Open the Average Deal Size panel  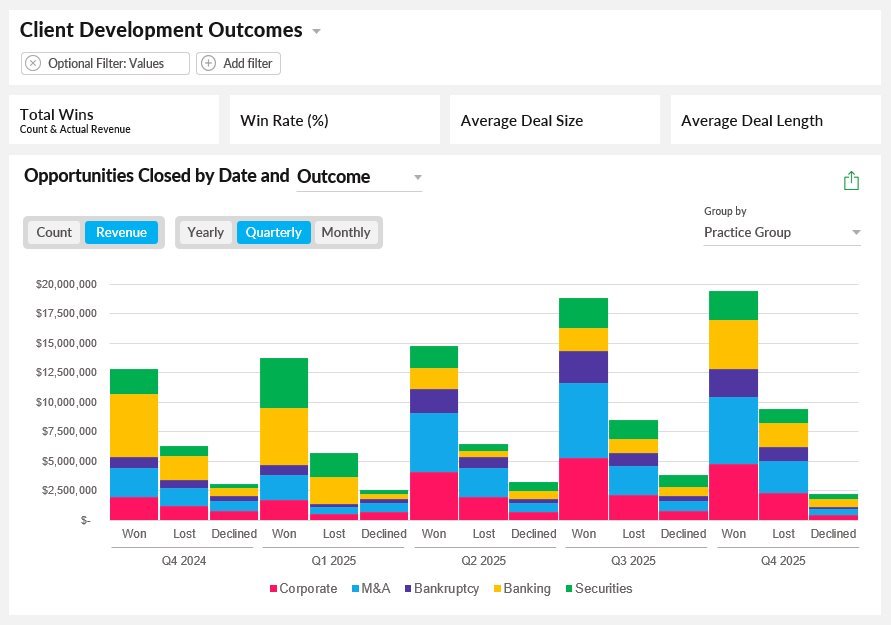click(x=555, y=120)
